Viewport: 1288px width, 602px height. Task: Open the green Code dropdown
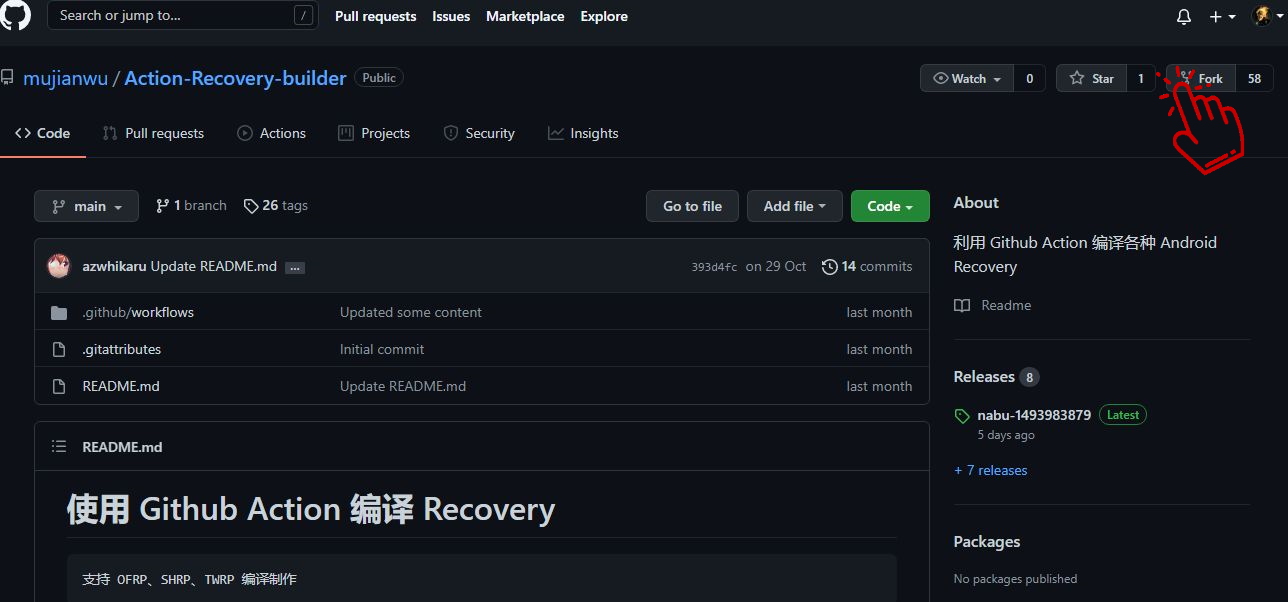[890, 206]
